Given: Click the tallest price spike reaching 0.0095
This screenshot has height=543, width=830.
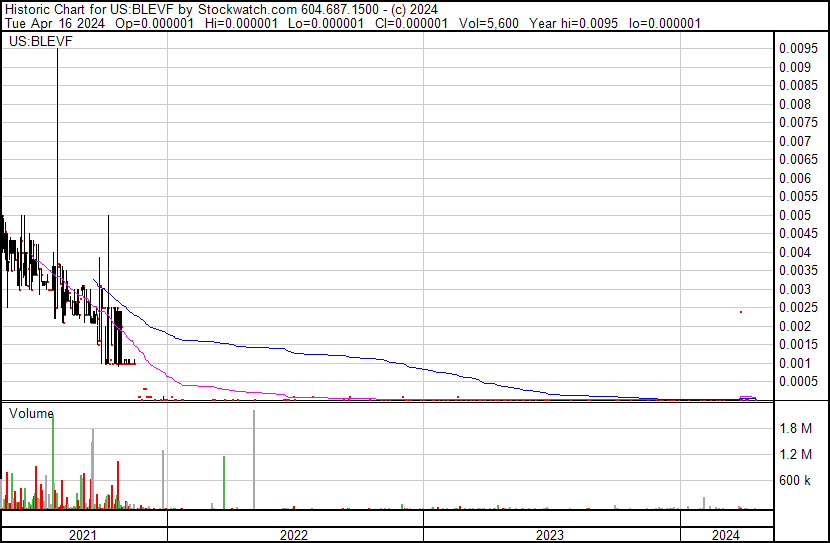Looking at the screenshot, I should tap(58, 159).
